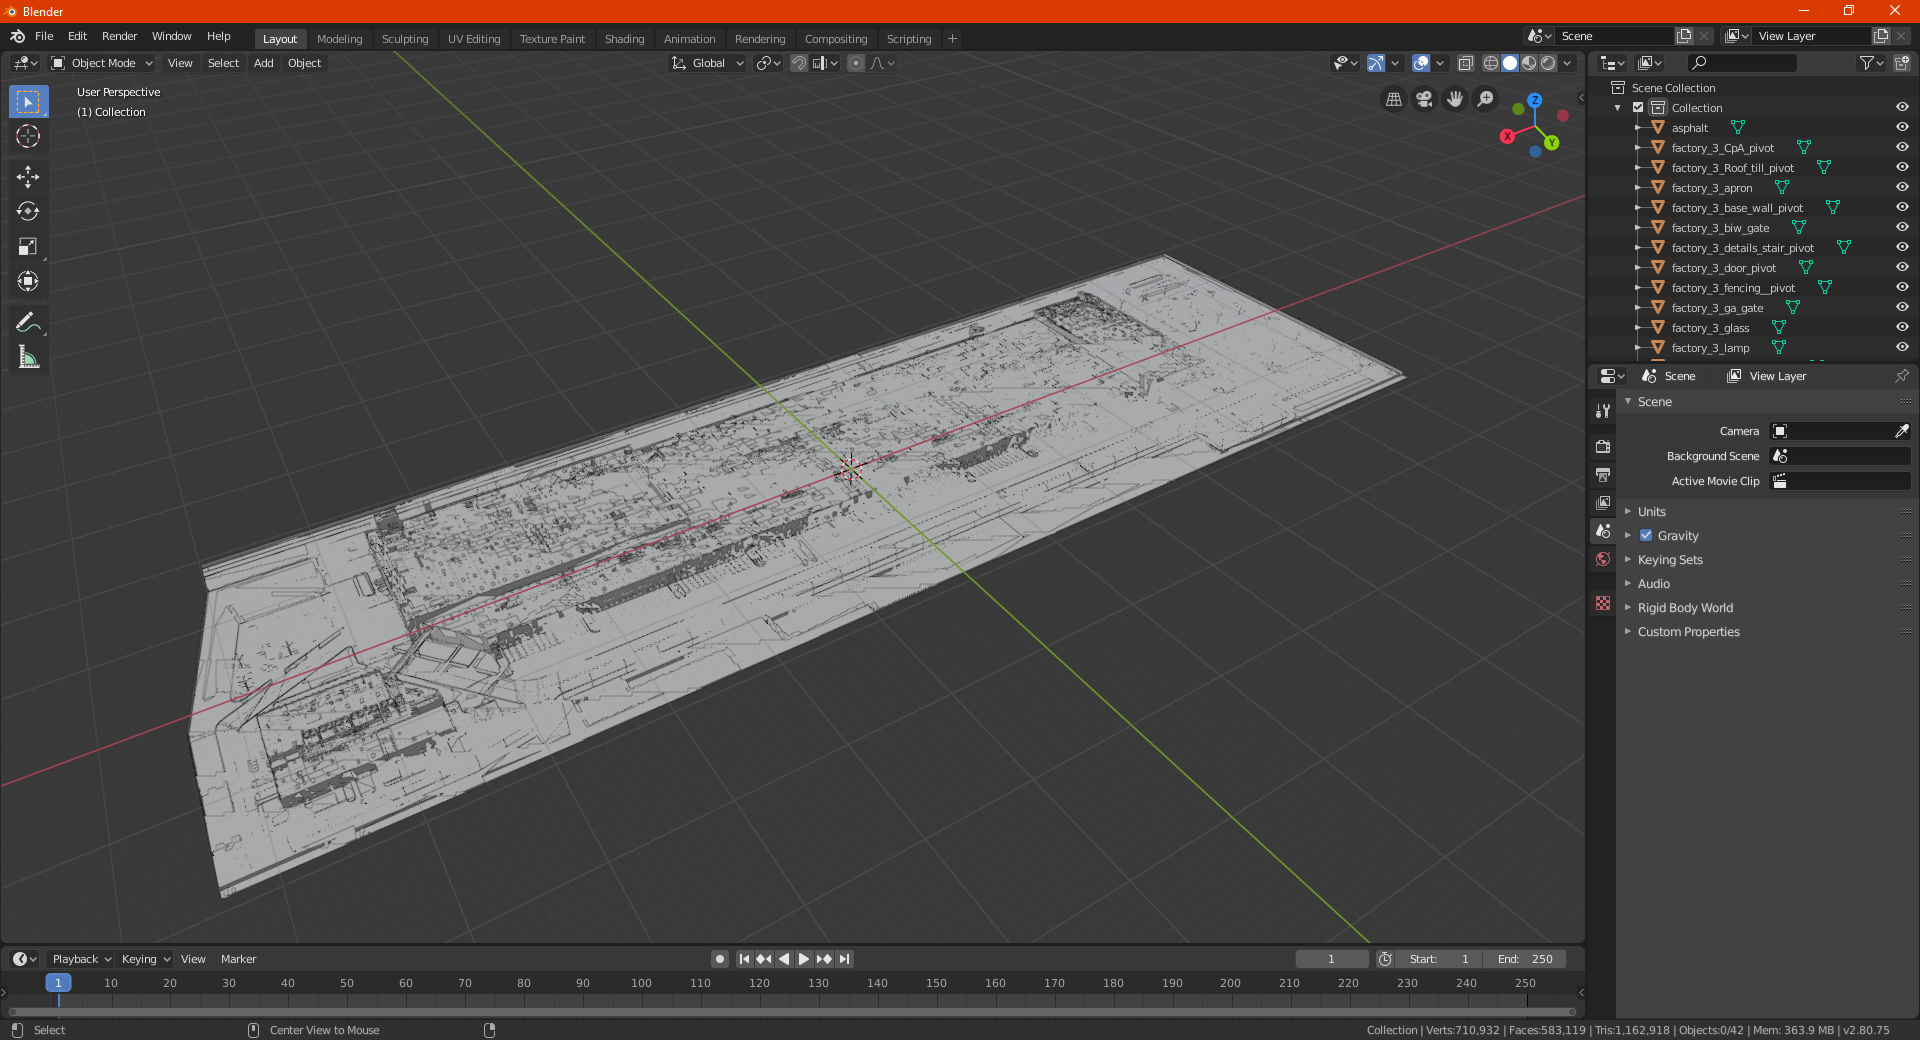Toggle proportional editing
The width and height of the screenshot is (1920, 1040).
tap(856, 63)
